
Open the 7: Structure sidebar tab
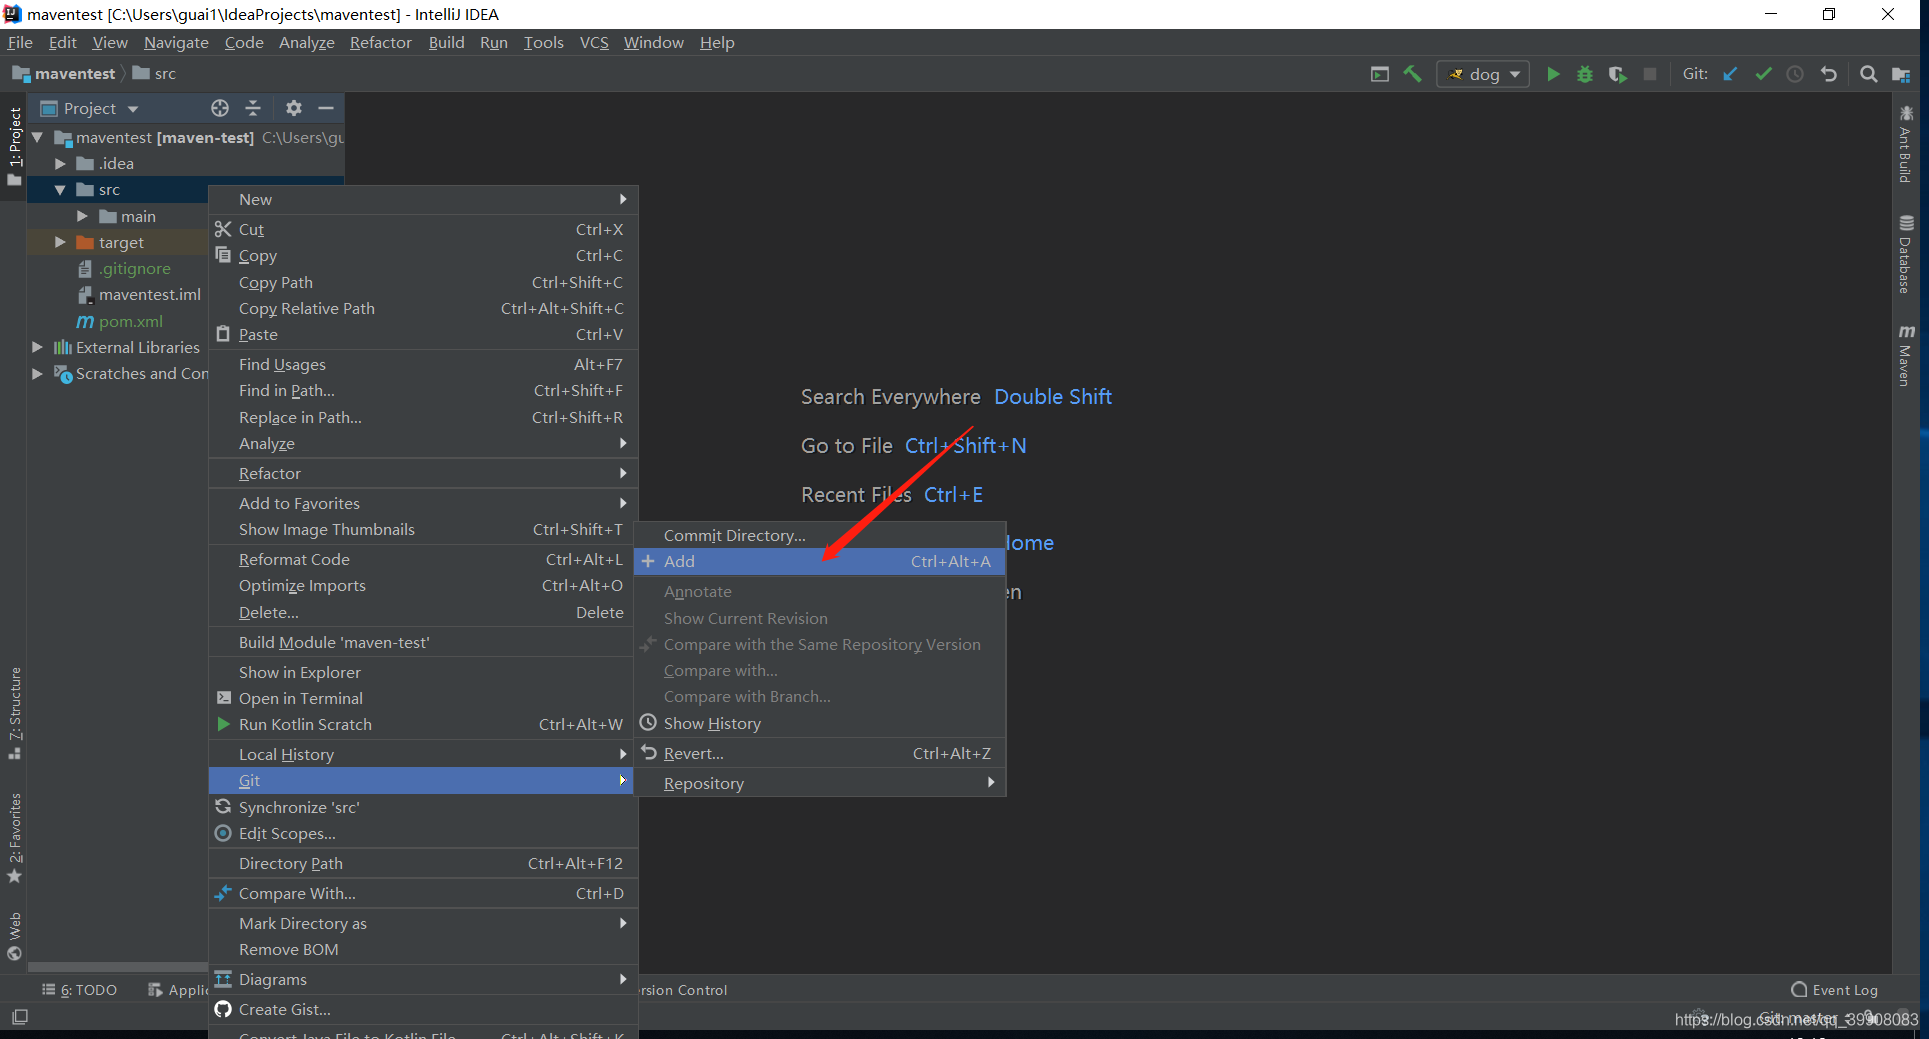click(14, 713)
